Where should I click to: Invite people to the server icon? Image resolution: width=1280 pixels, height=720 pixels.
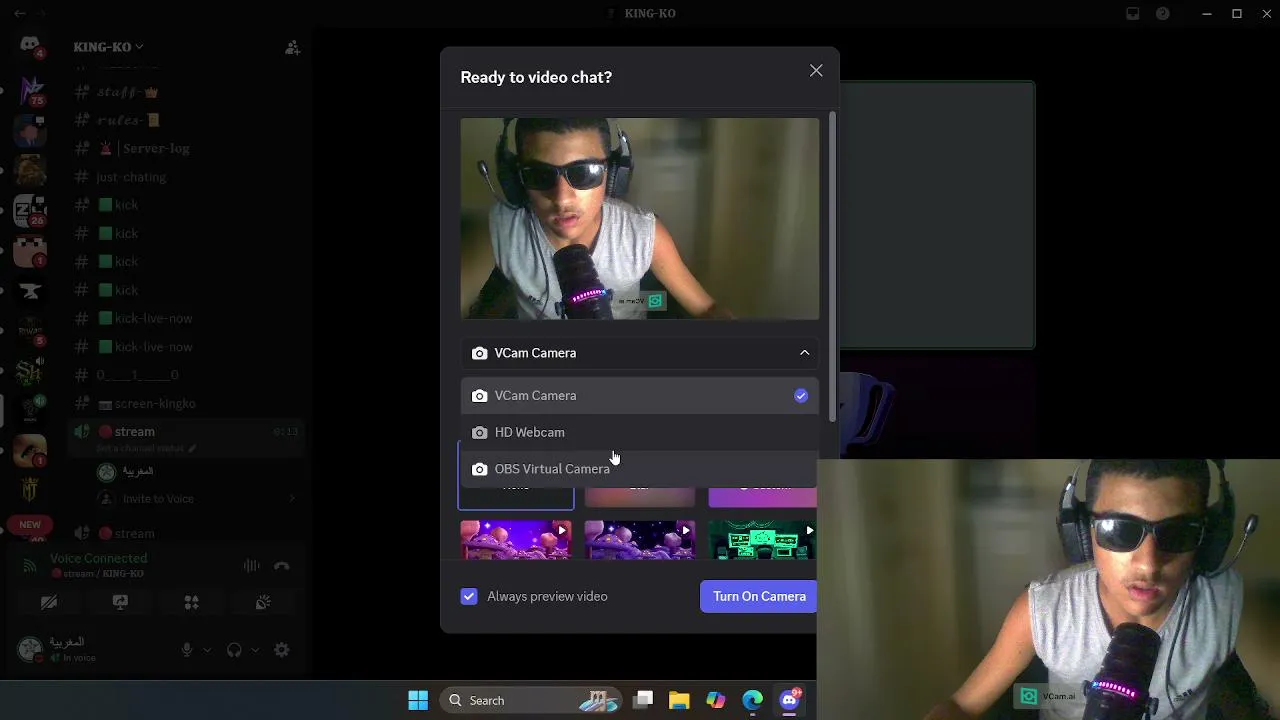(292, 47)
